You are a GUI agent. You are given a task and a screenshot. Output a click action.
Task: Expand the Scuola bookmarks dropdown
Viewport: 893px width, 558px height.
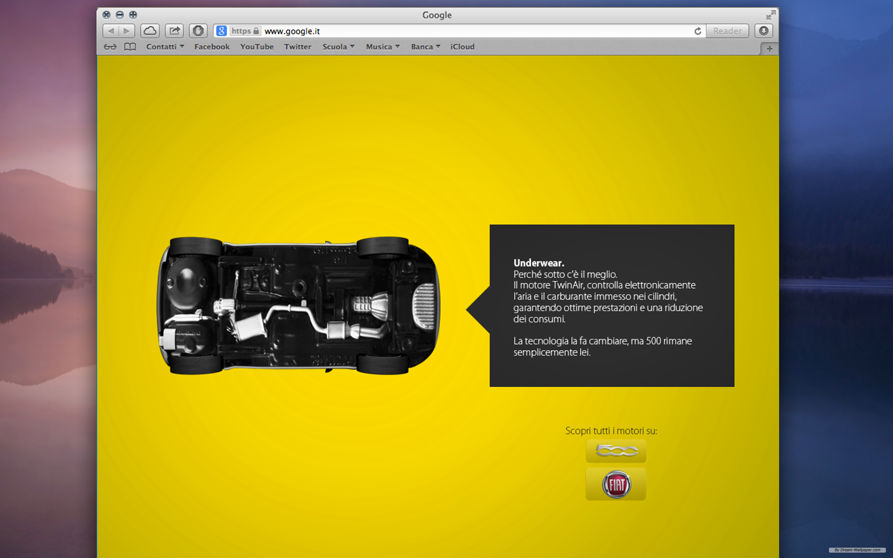tap(339, 47)
